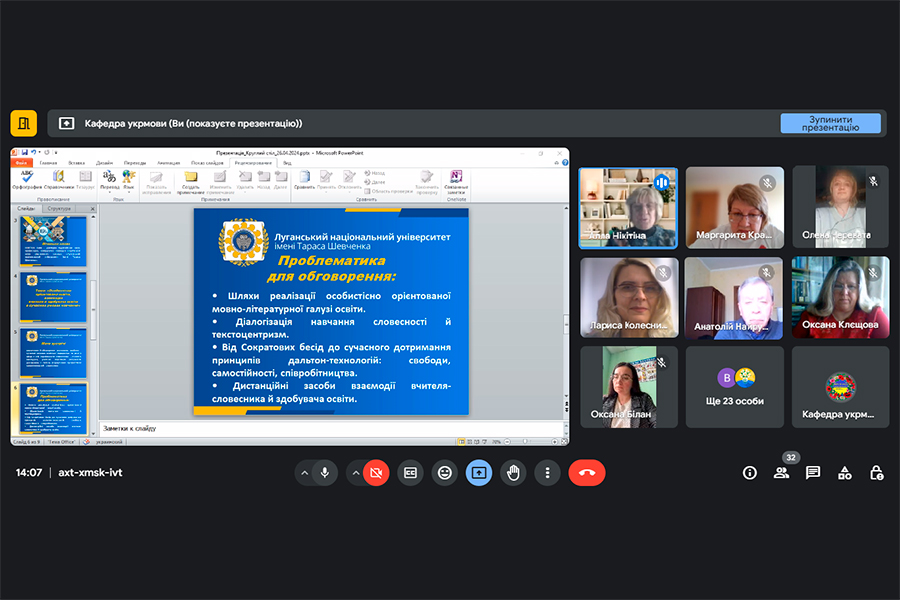The width and height of the screenshot is (900, 600).
Task: Switch to 'Слайды' pane tab
Action: pyautogui.click(x=26, y=208)
